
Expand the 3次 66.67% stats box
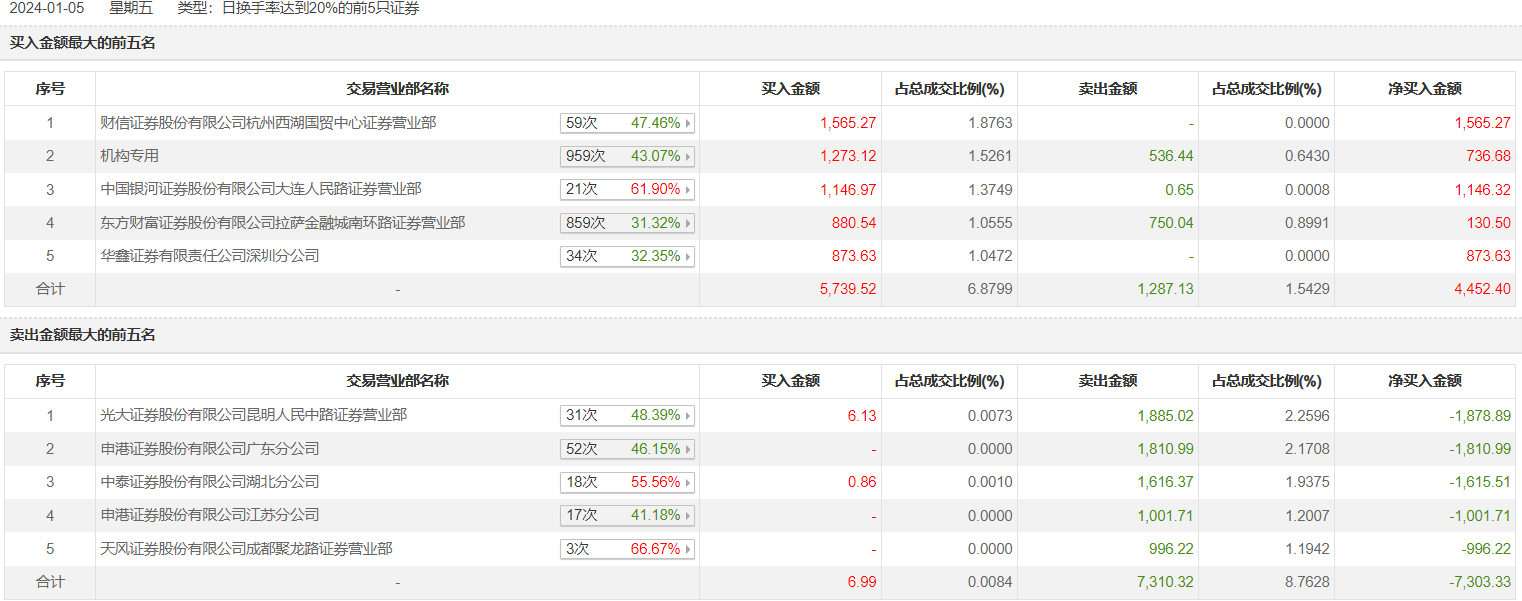(627, 549)
